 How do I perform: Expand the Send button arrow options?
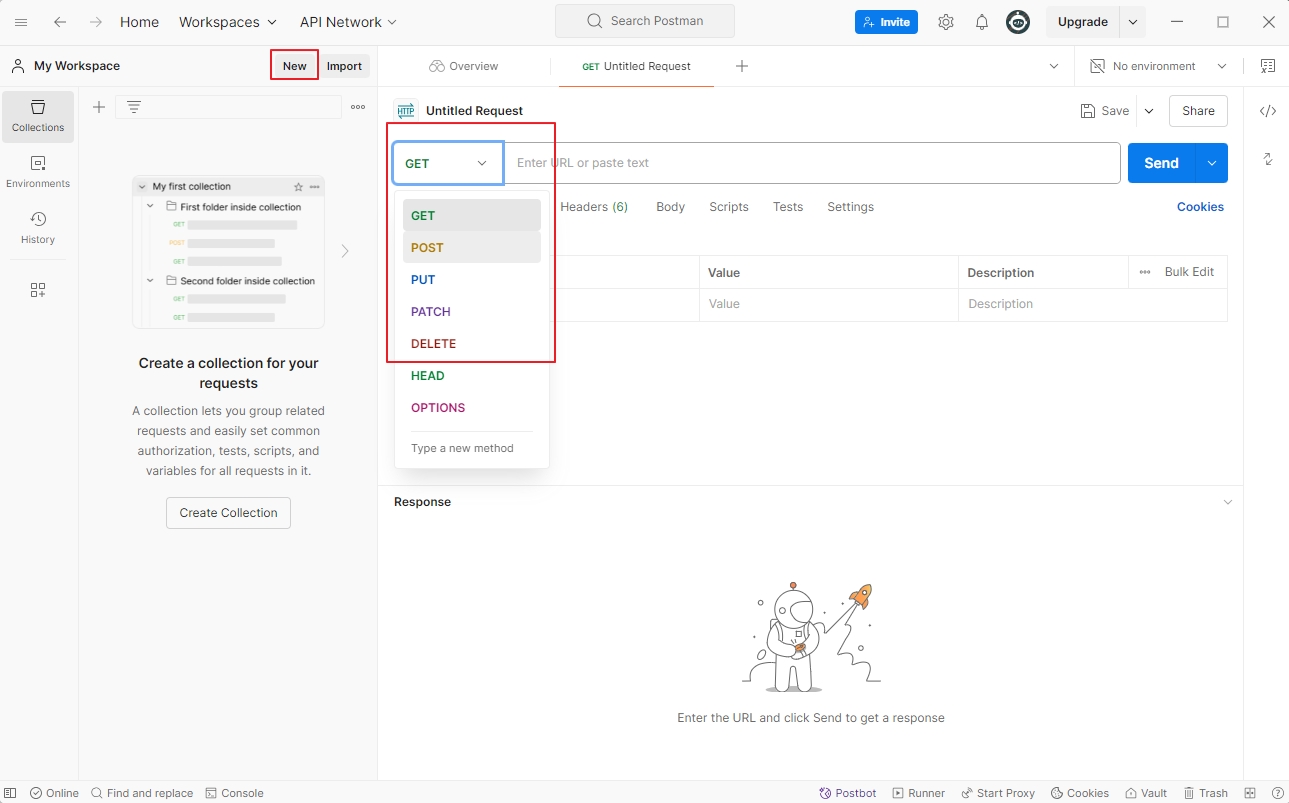click(1212, 163)
